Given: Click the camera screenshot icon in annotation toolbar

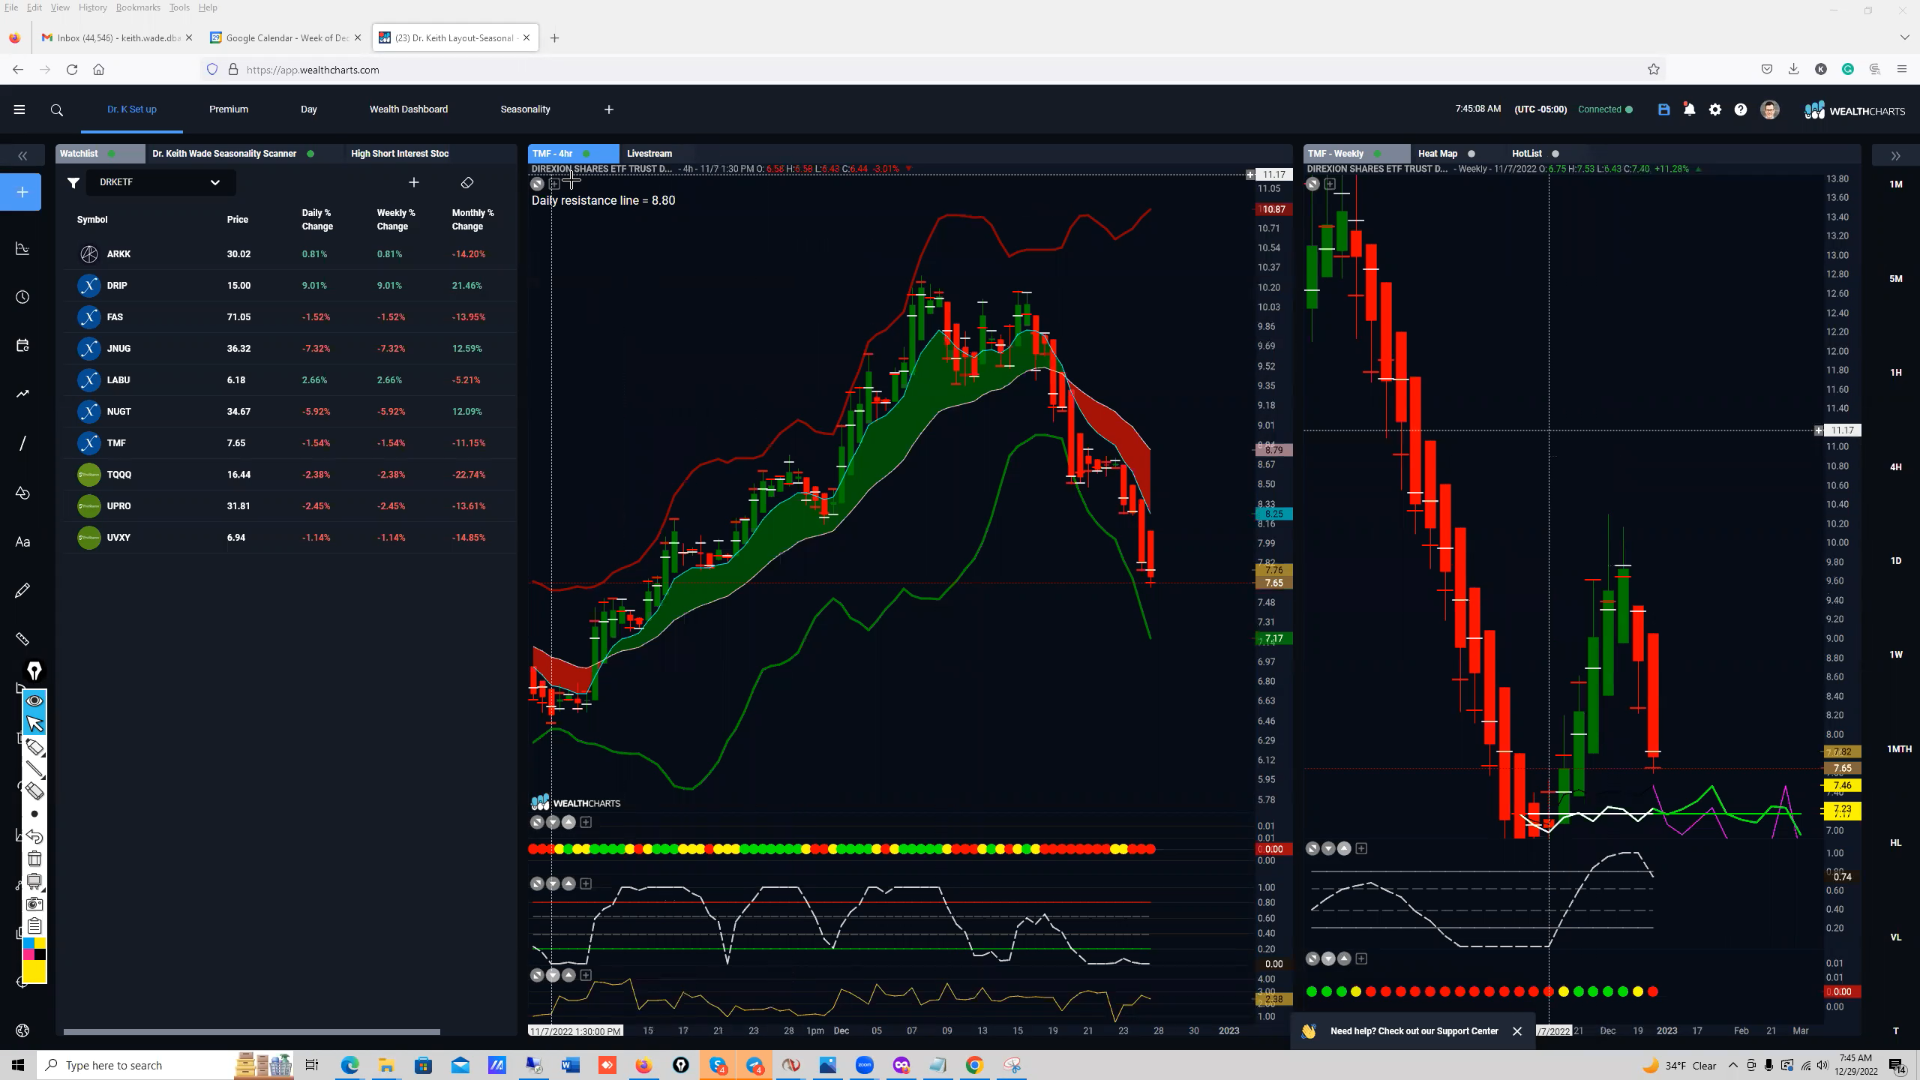Looking at the screenshot, I should pyautogui.click(x=34, y=904).
